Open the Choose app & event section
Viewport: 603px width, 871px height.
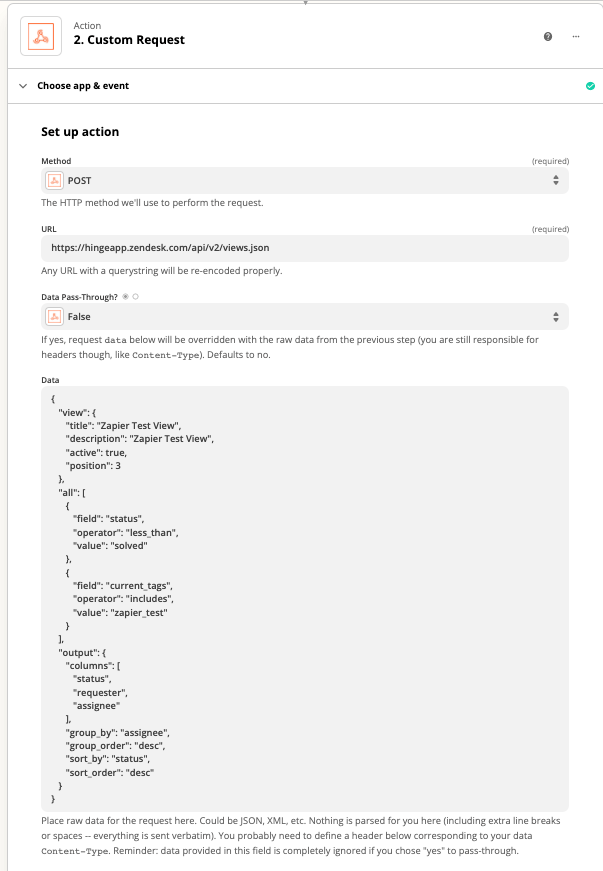(83, 86)
